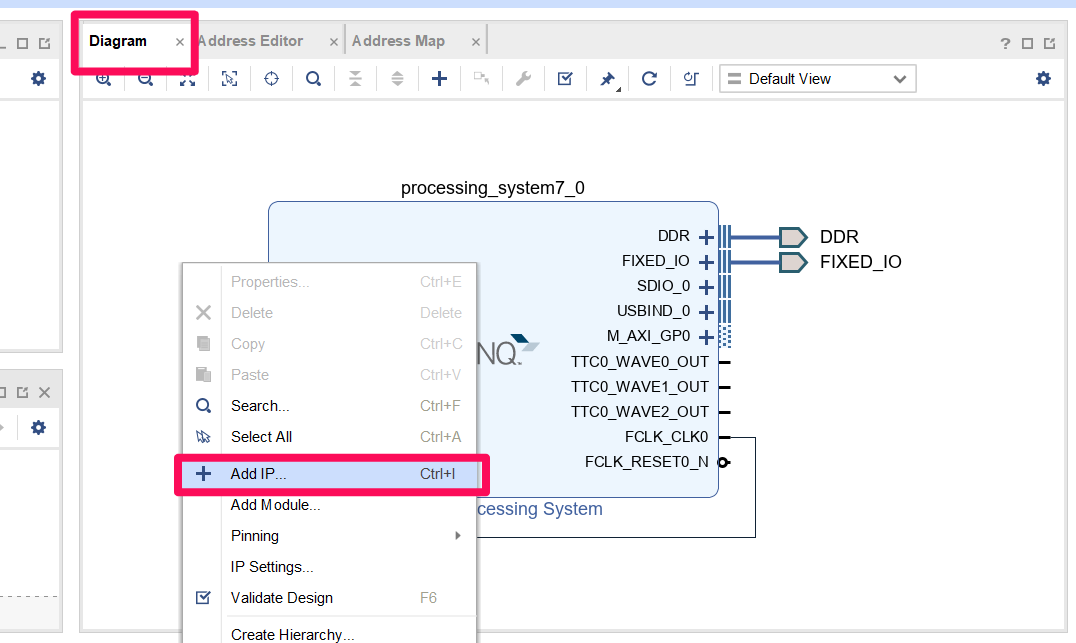Viewport: 1076px width, 643px height.
Task: Switch to the Address Editor tab
Action: tap(251, 41)
